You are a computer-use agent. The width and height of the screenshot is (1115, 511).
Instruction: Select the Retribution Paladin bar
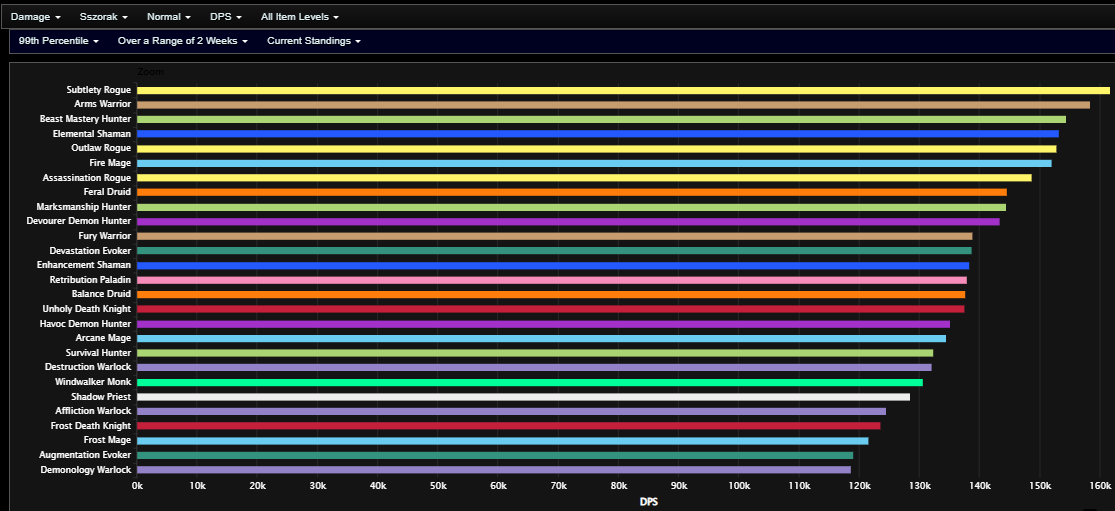[x=552, y=279]
